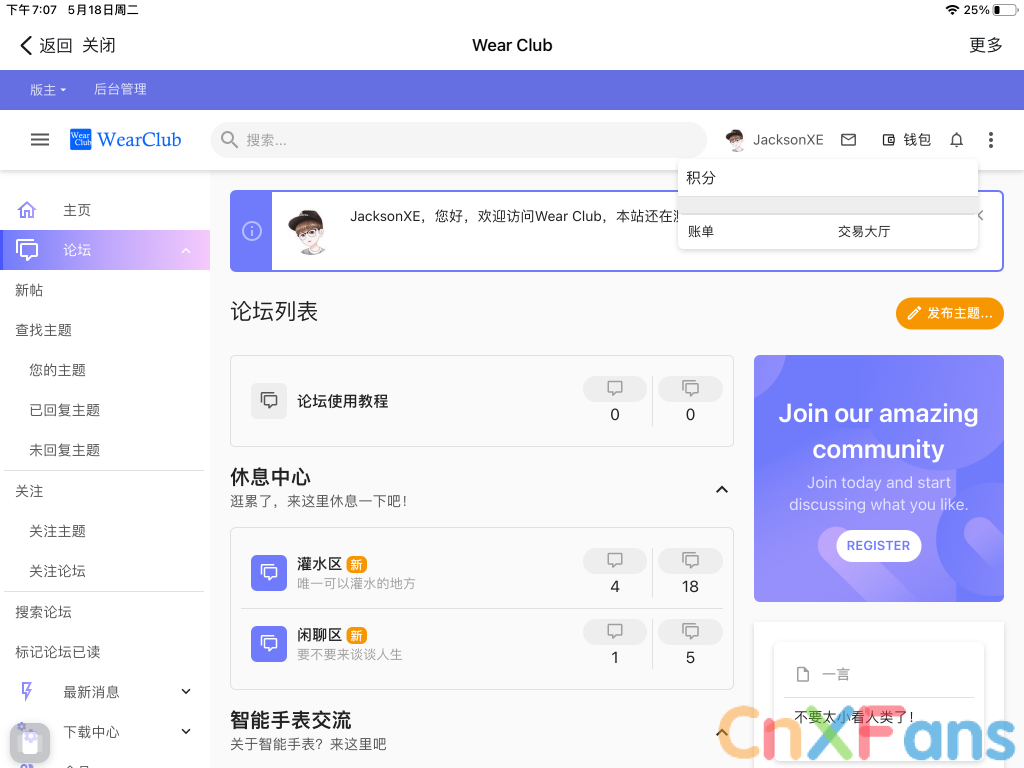The image size is (1024, 768).
Task: Click the 闲聊区 forum icon
Action: 269,644
